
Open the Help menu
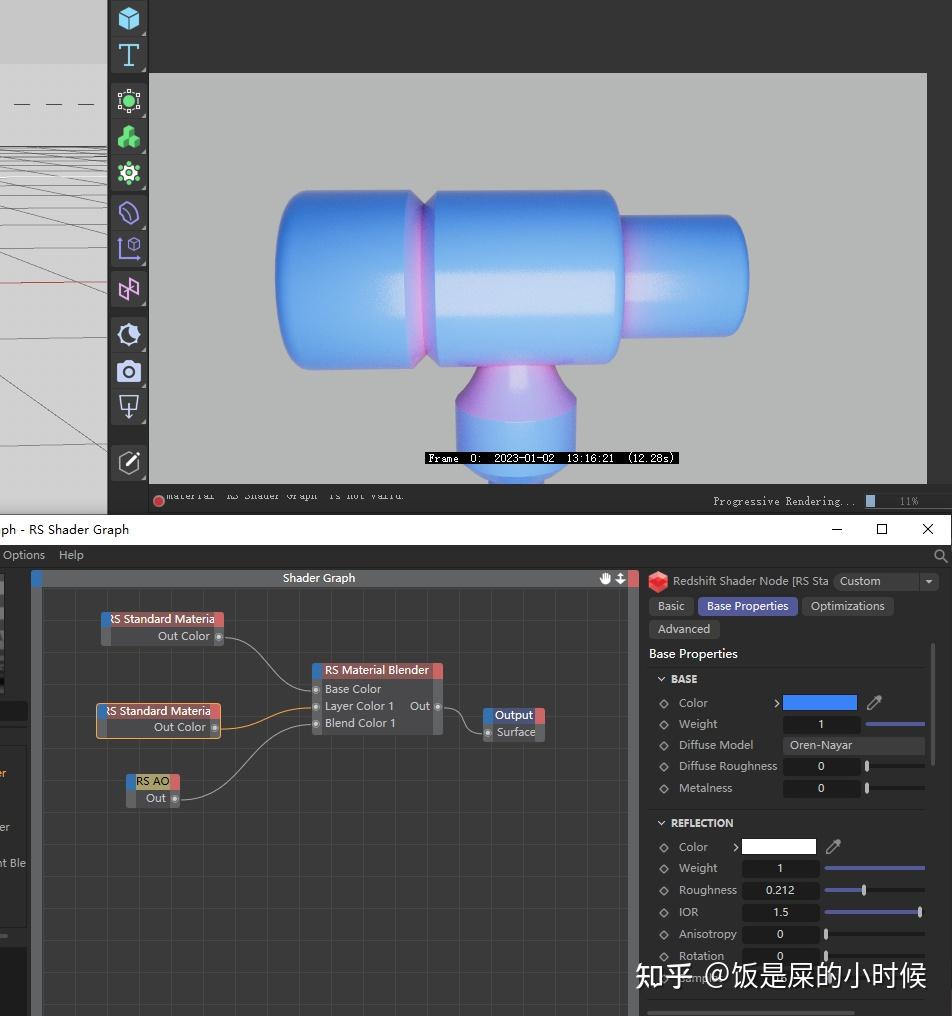point(71,555)
